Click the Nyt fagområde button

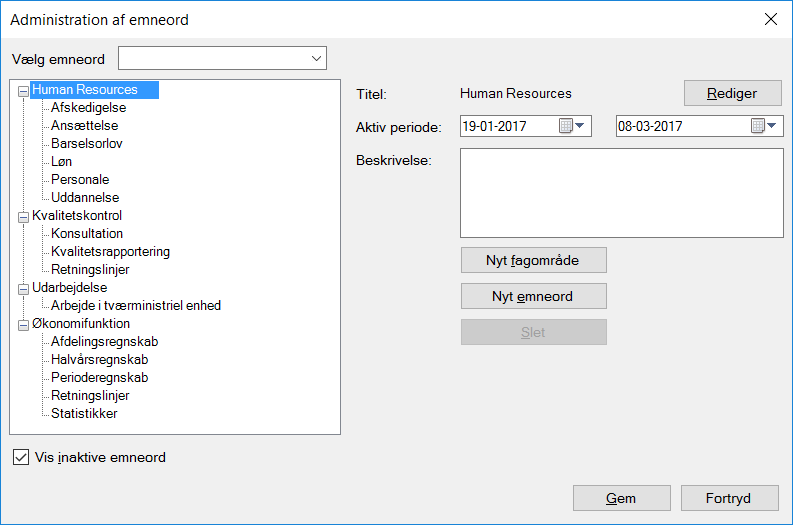[533, 260]
